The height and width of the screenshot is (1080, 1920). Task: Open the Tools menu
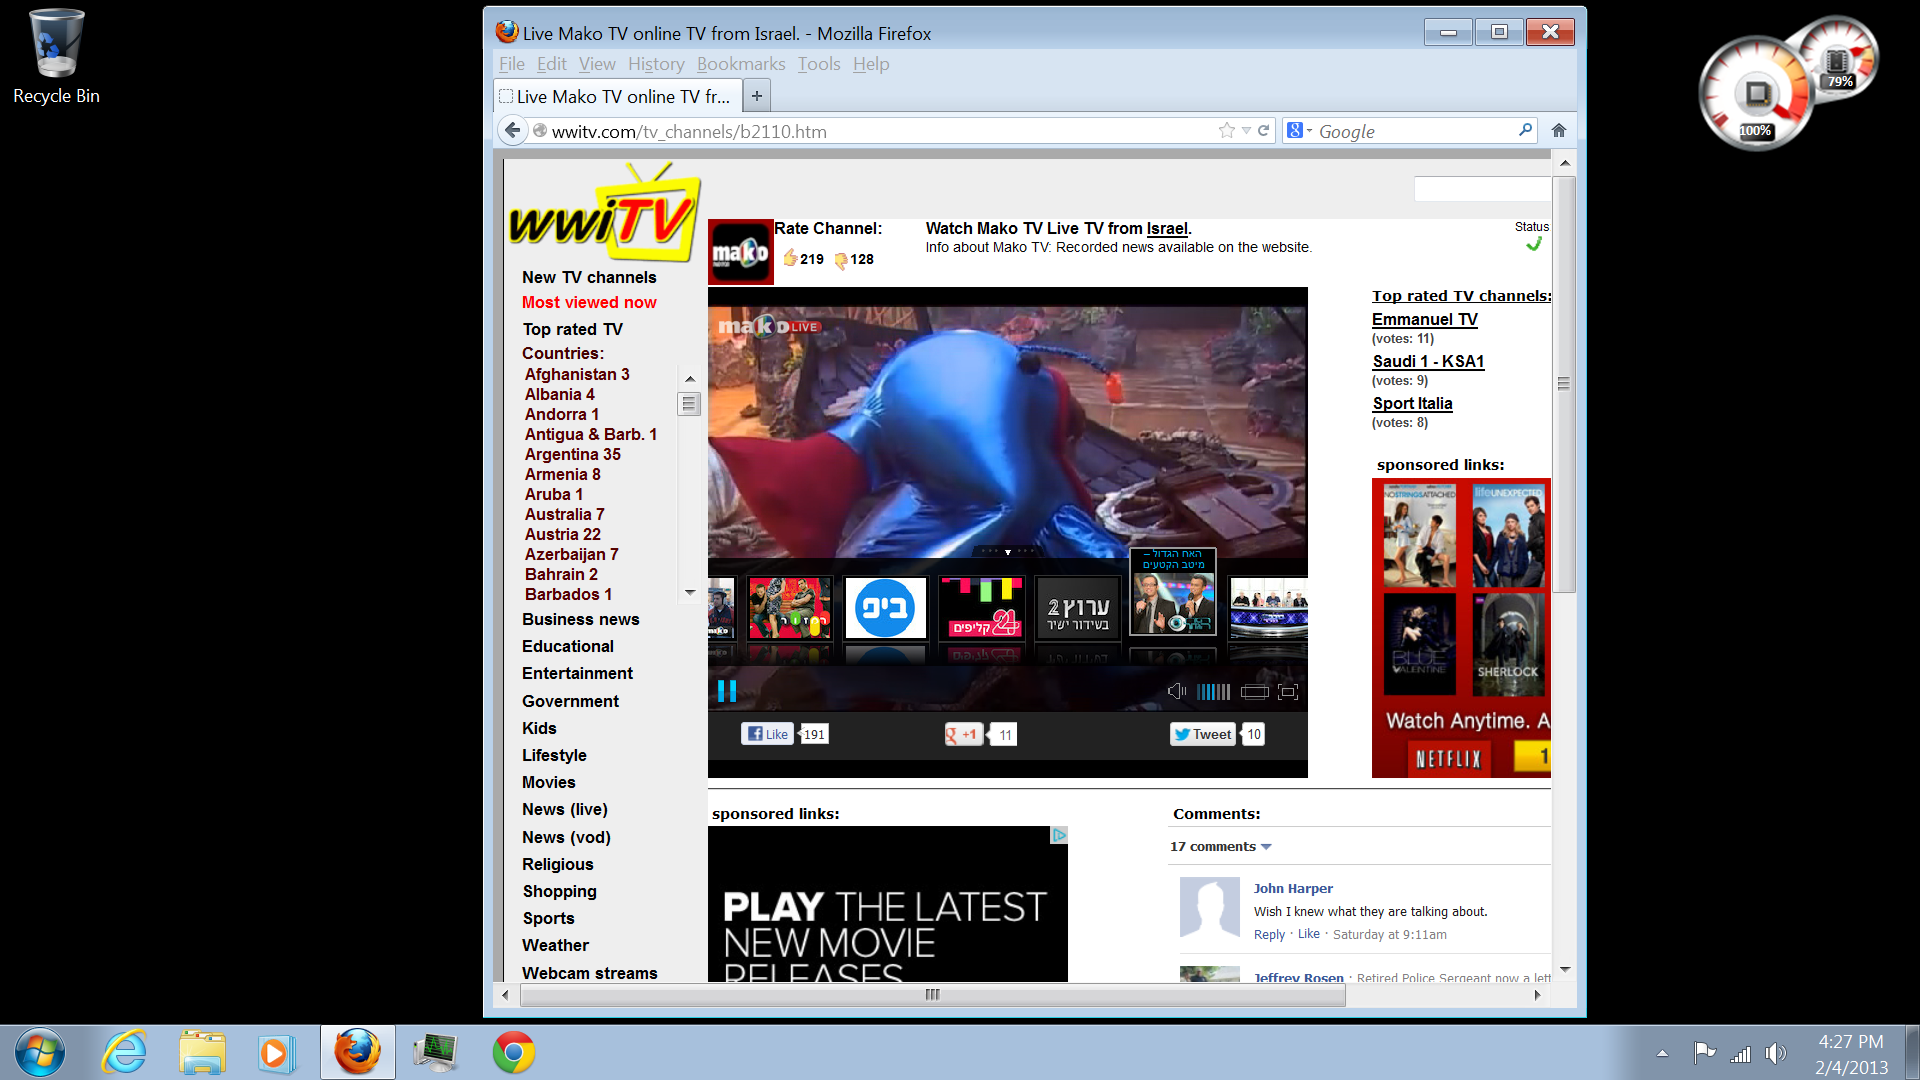pyautogui.click(x=818, y=64)
